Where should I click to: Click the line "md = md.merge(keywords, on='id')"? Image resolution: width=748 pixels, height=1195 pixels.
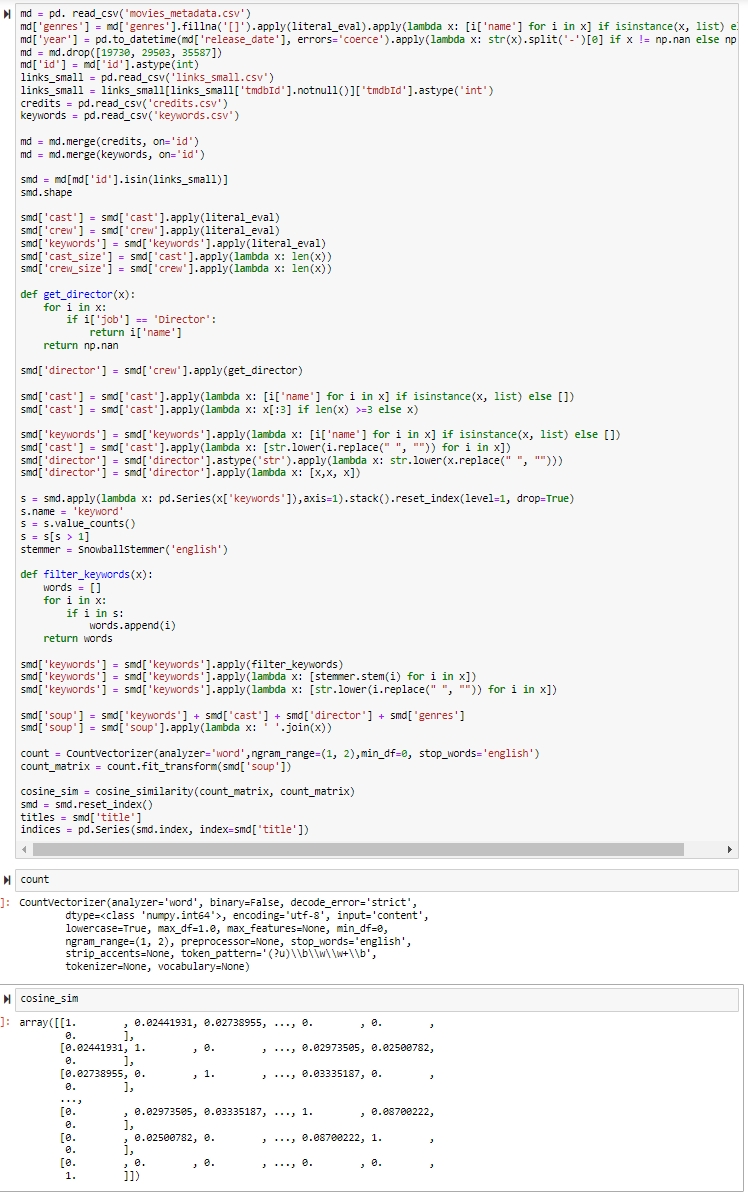pyautogui.click(x=113, y=154)
